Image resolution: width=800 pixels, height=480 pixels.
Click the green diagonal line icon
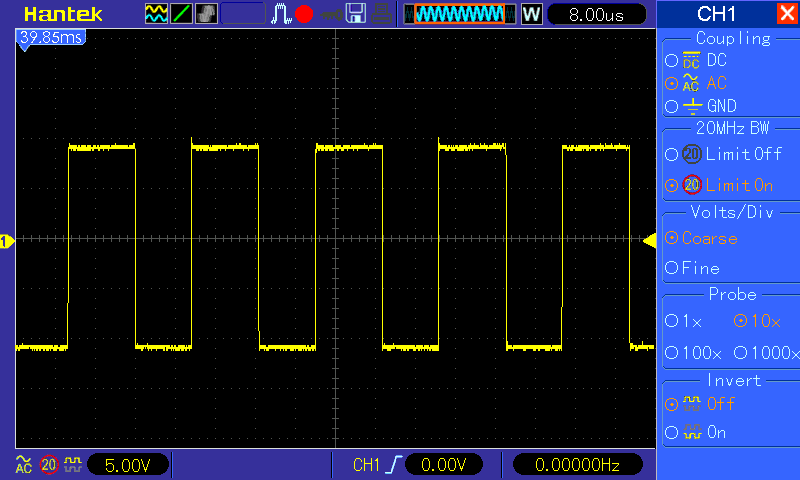click(x=181, y=14)
